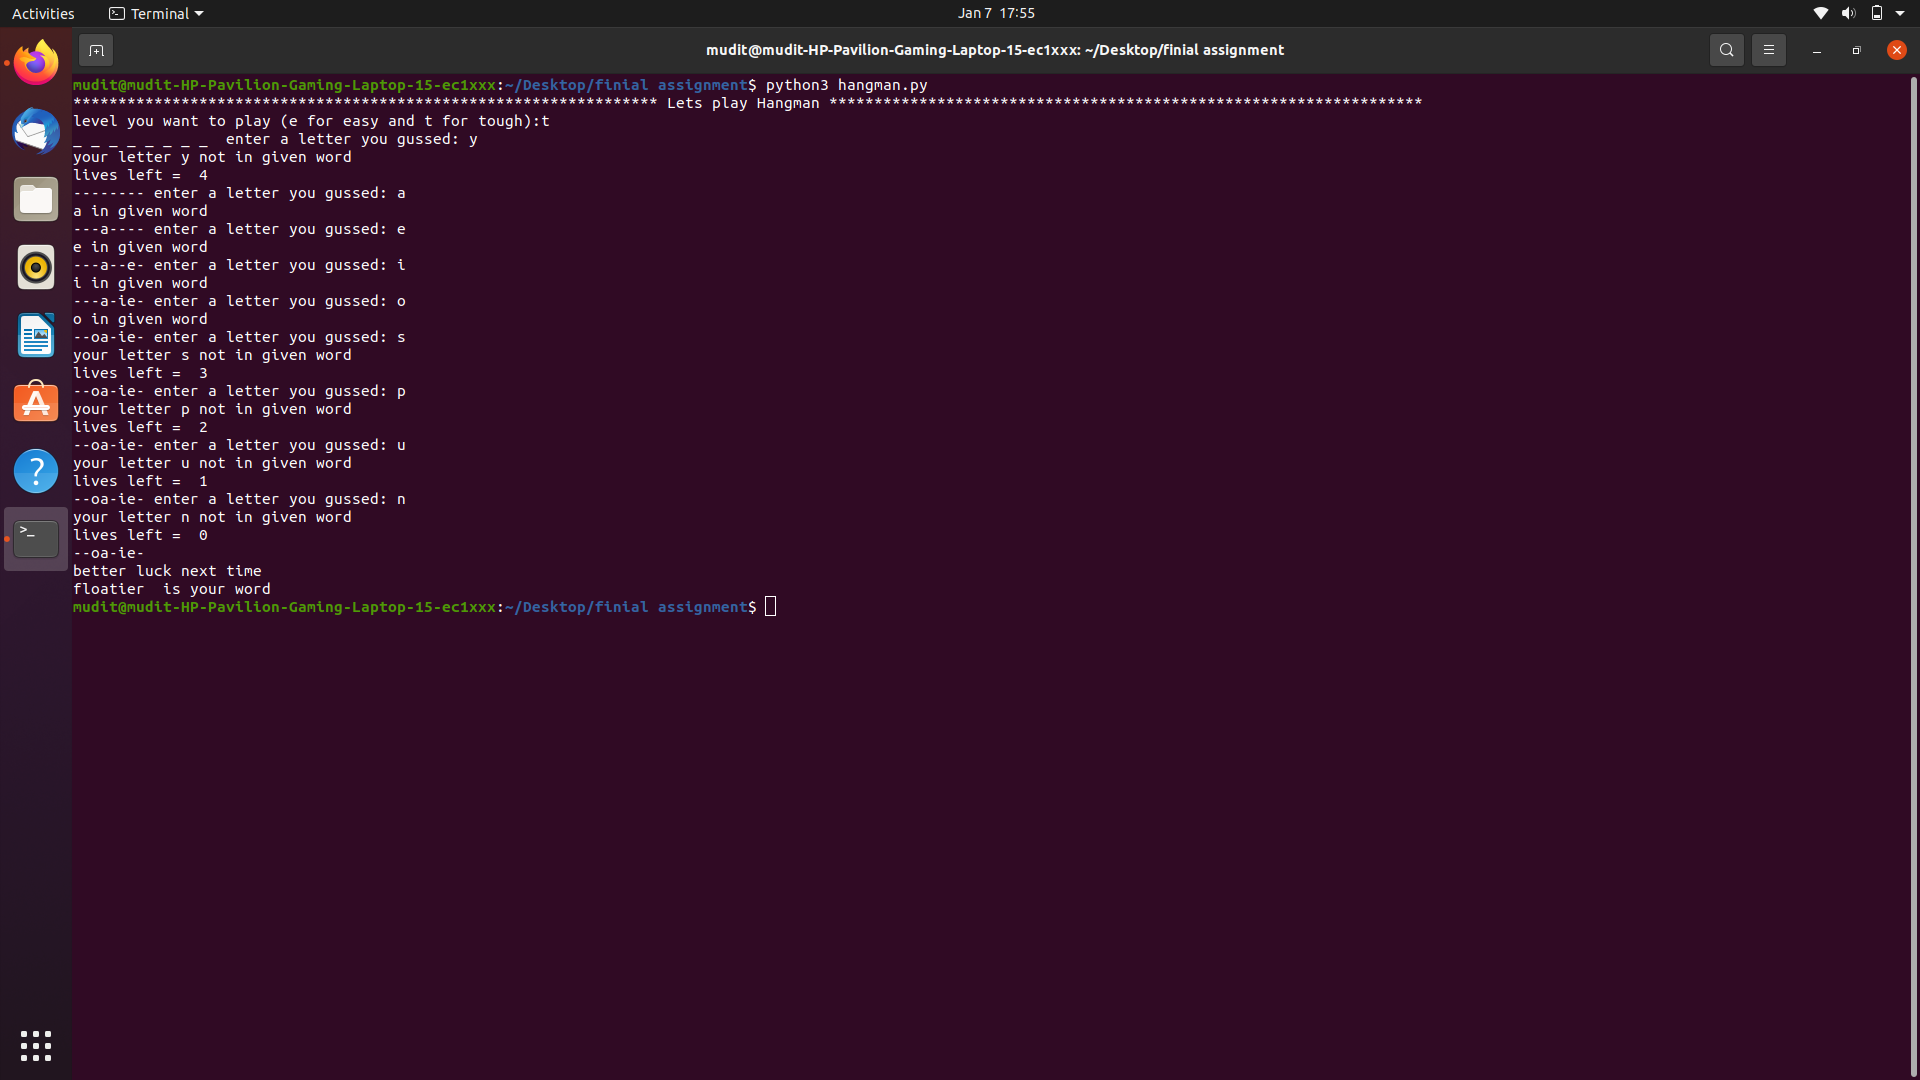
Task: Click the terminal command prompt cursor
Action: 770,607
